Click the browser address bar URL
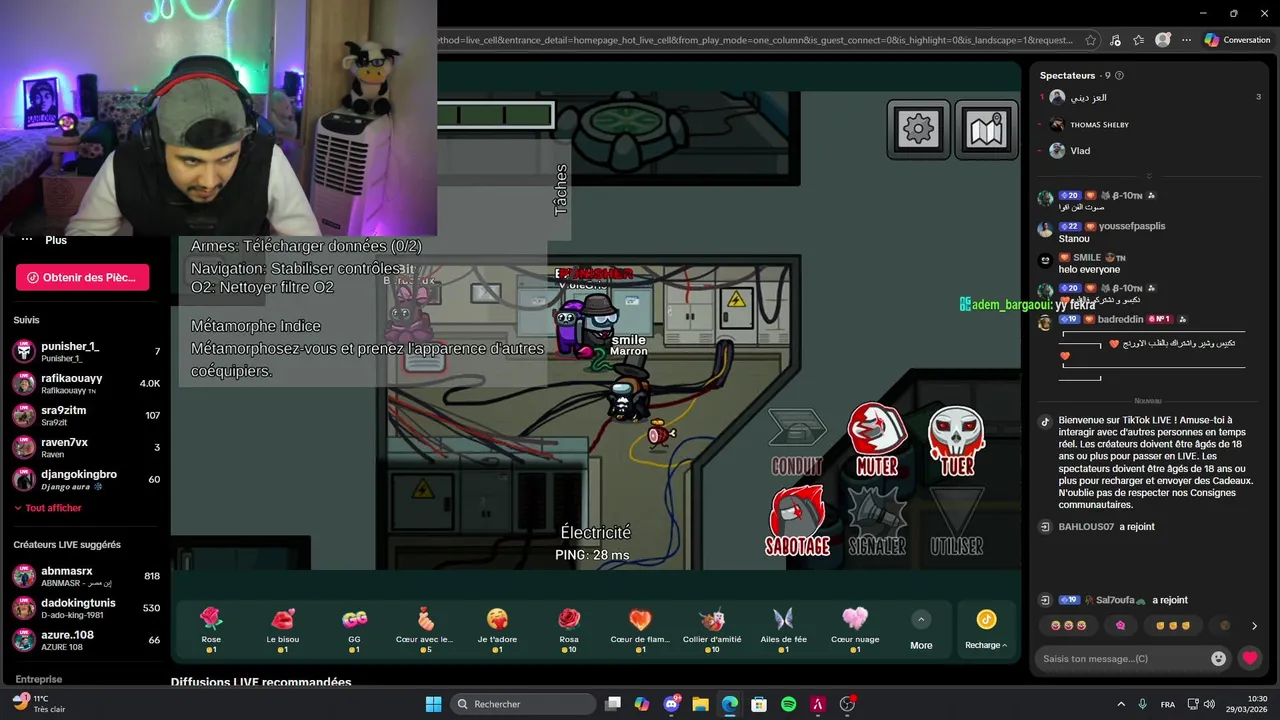 (755, 40)
